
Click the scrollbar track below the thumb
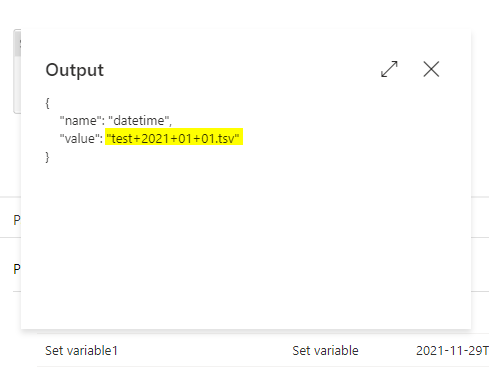(x=17, y=84)
